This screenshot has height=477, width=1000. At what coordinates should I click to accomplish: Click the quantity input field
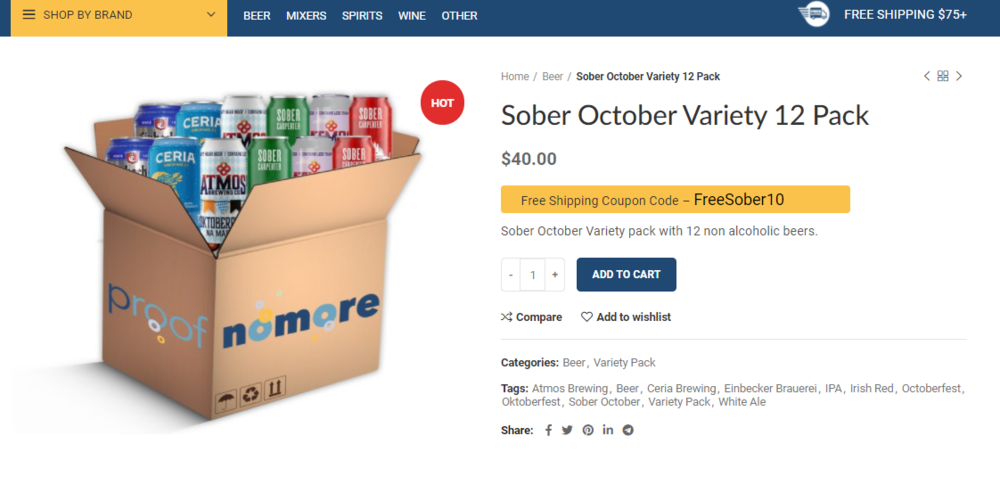coord(533,275)
